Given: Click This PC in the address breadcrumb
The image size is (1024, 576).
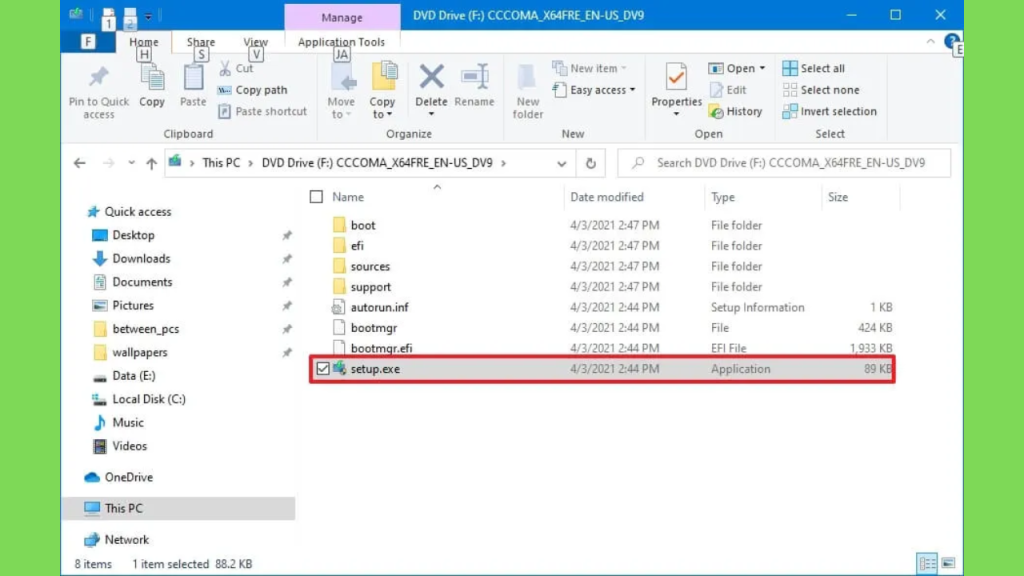Looking at the screenshot, I should 221,163.
